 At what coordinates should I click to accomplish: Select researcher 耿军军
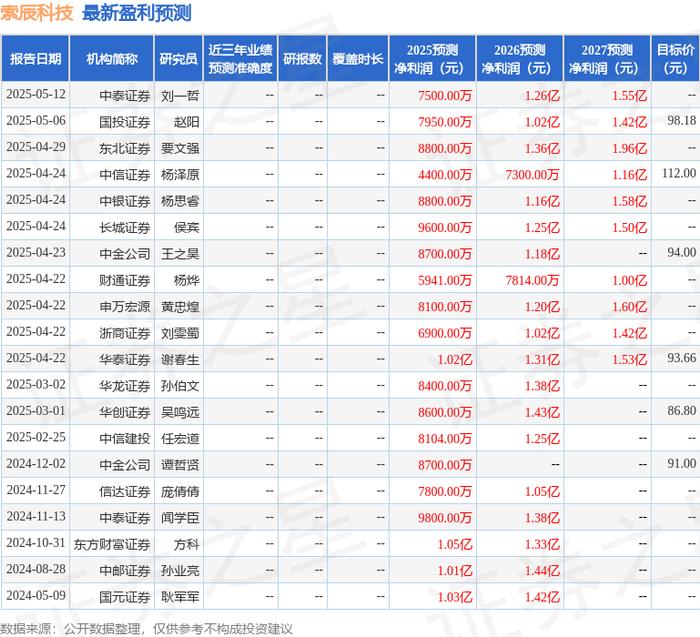tap(180, 596)
